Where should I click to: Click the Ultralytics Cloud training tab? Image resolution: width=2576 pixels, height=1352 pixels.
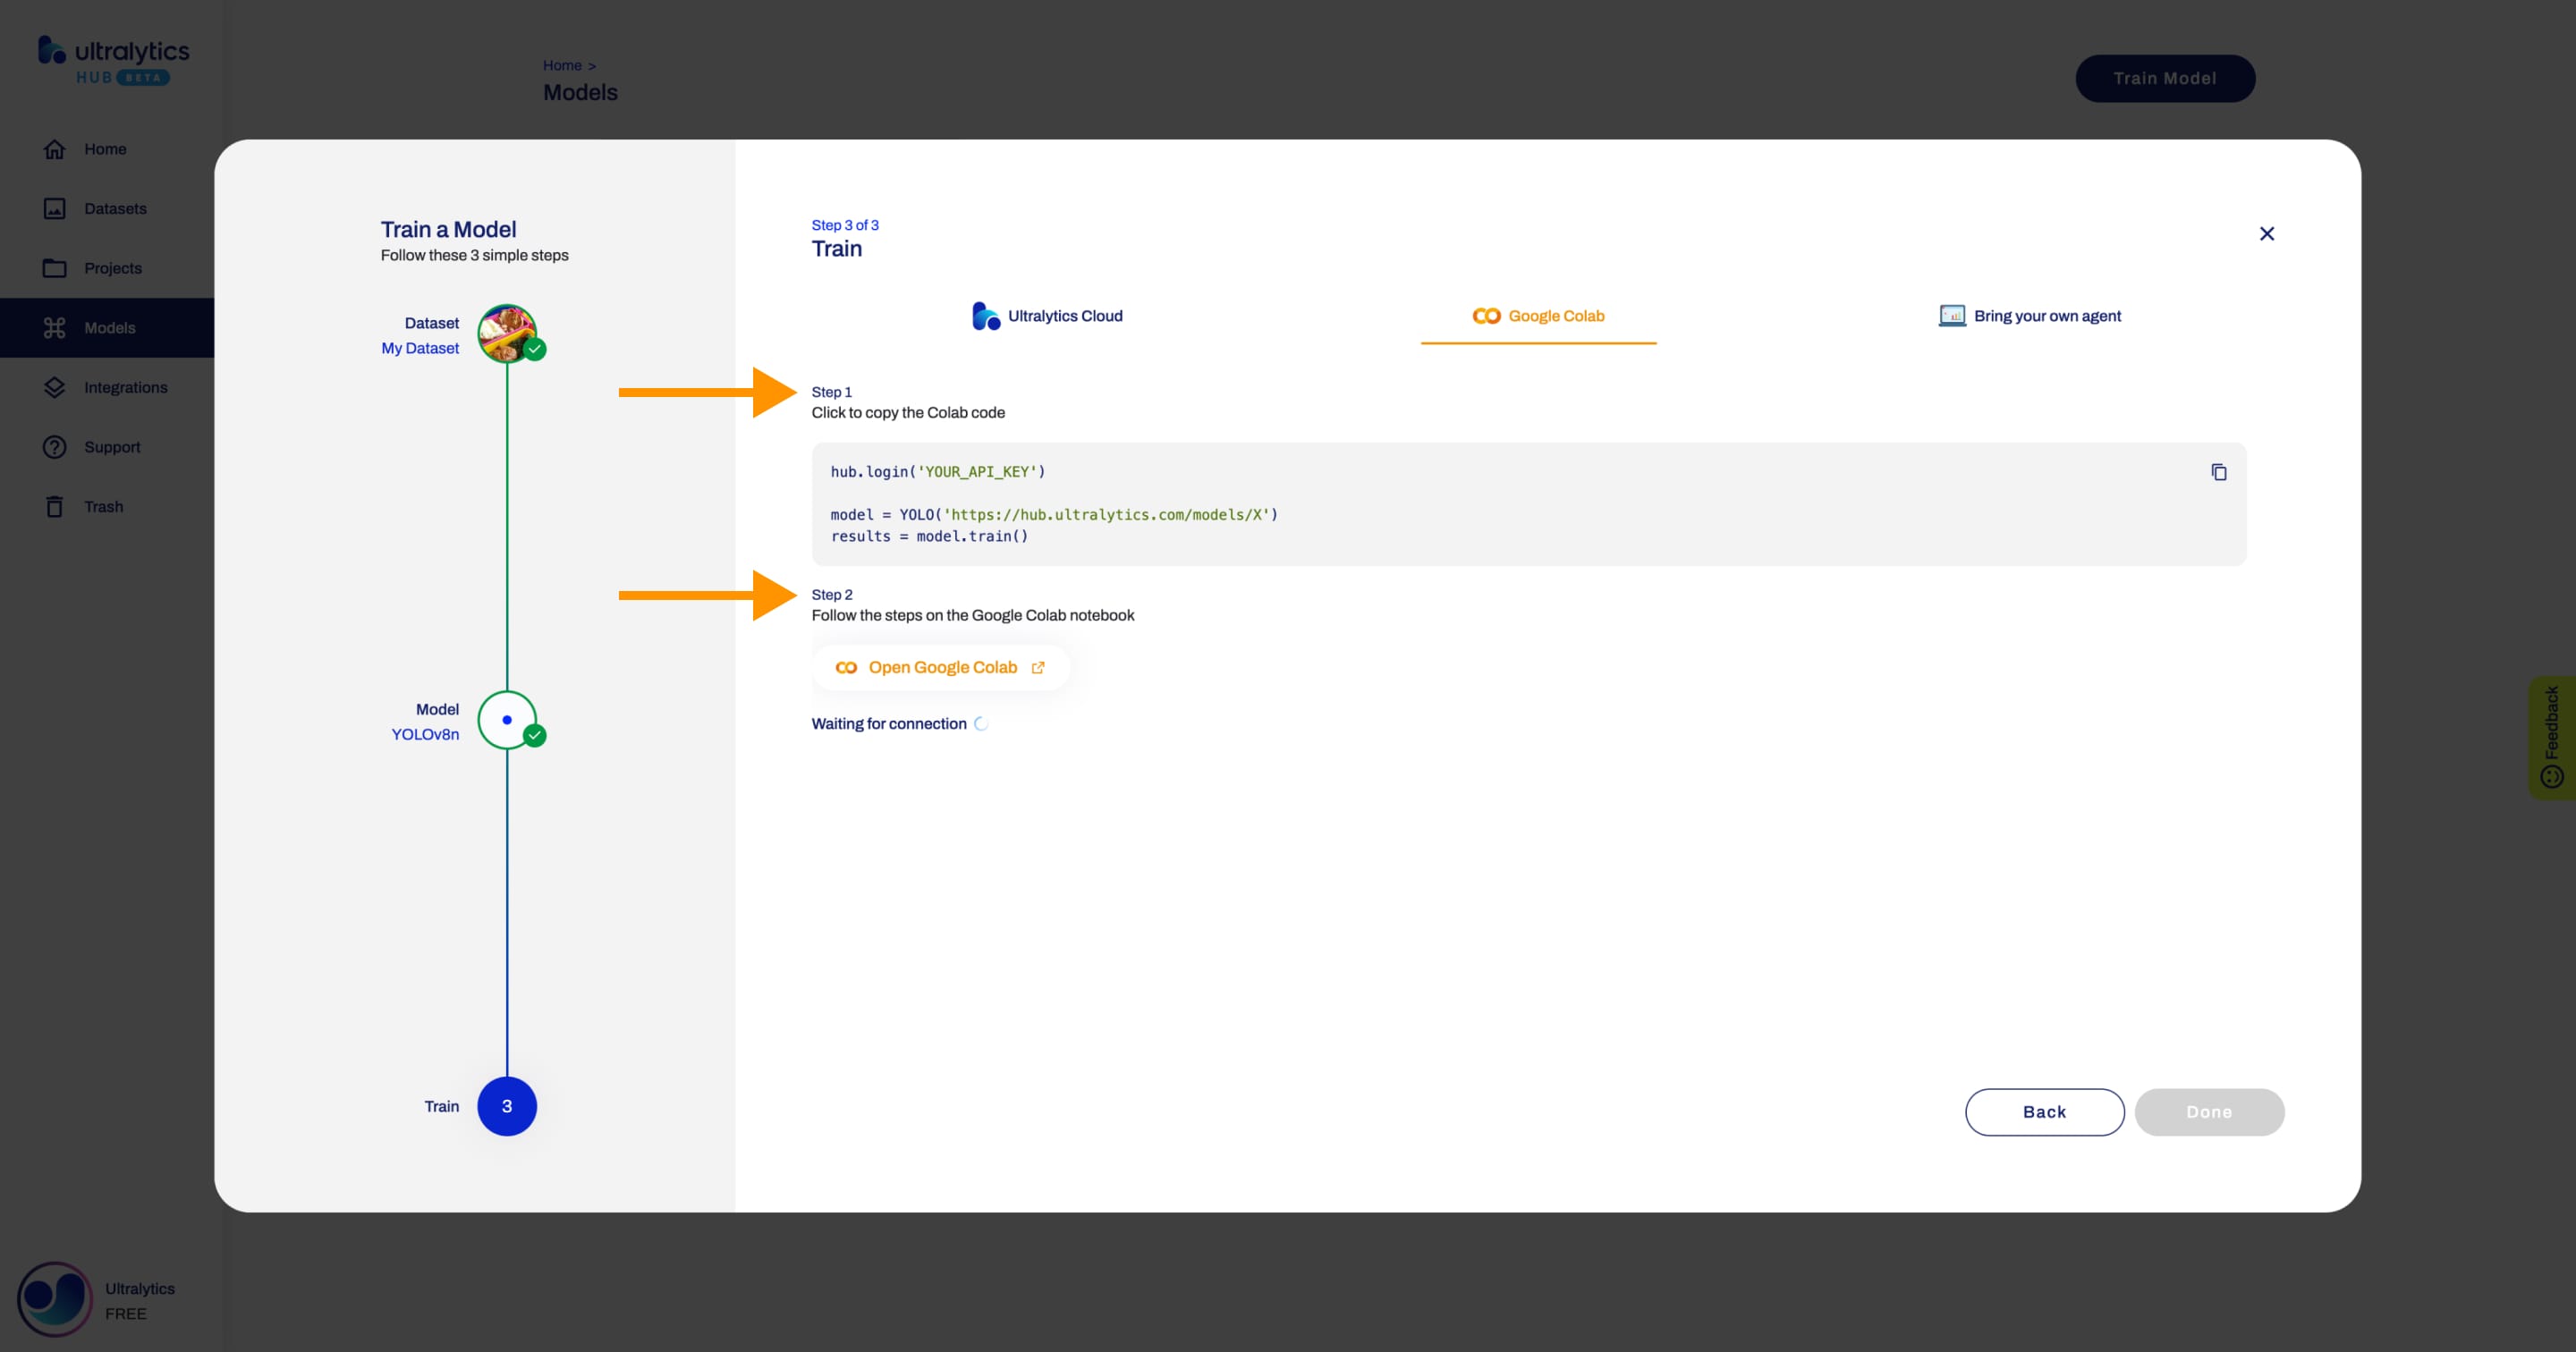(1045, 315)
